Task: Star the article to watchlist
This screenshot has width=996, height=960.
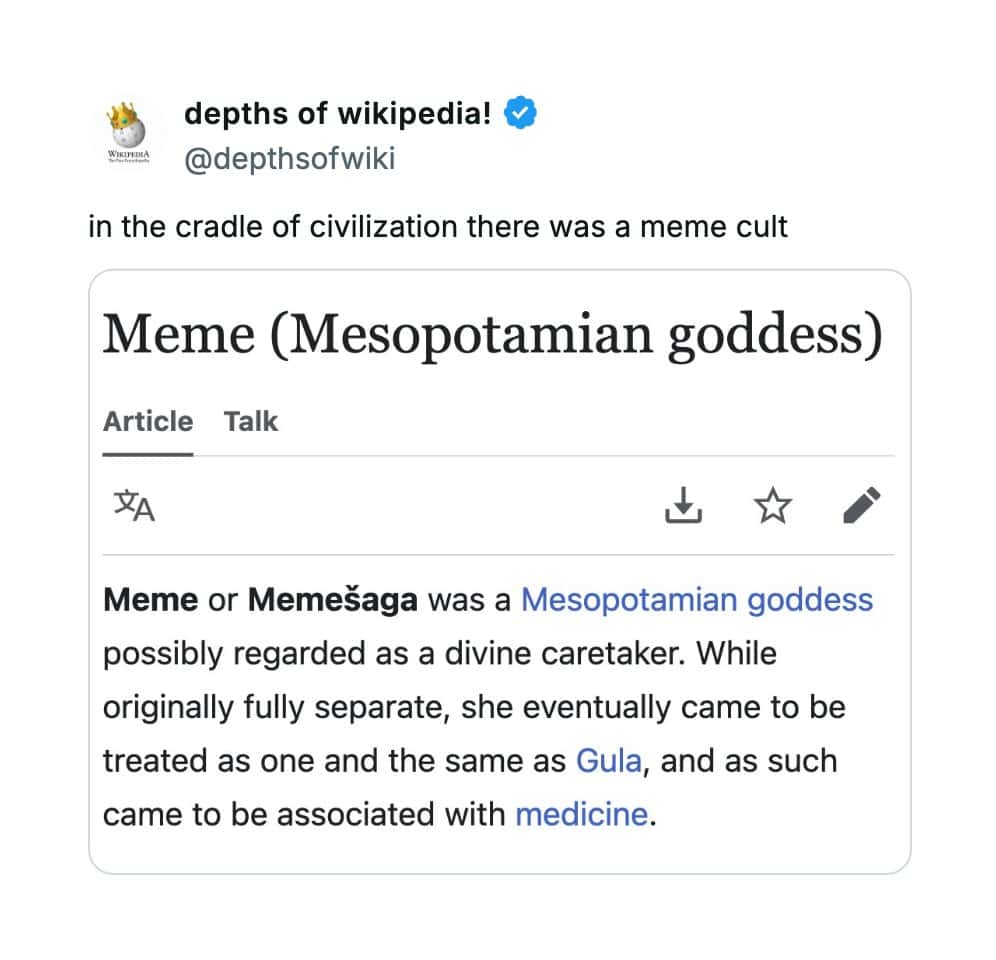Action: [x=771, y=506]
